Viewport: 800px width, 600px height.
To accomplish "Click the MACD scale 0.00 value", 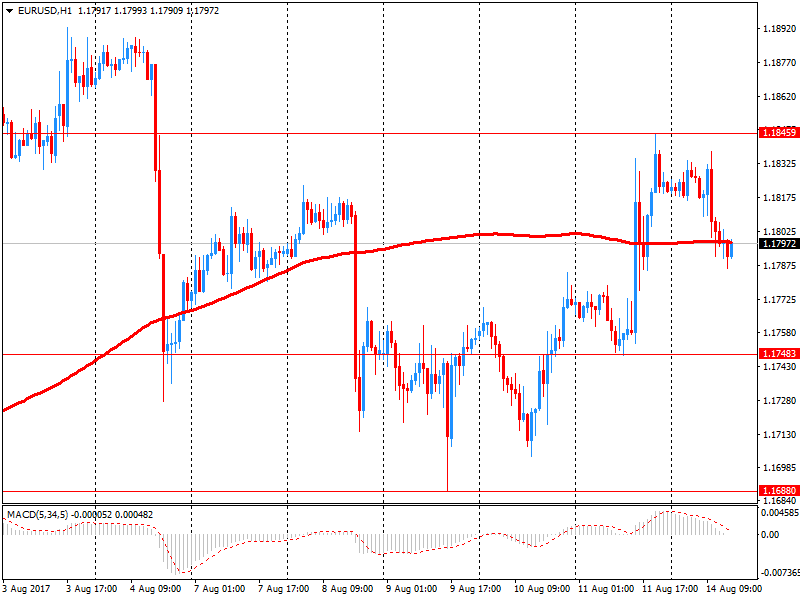I will tap(770, 534).
